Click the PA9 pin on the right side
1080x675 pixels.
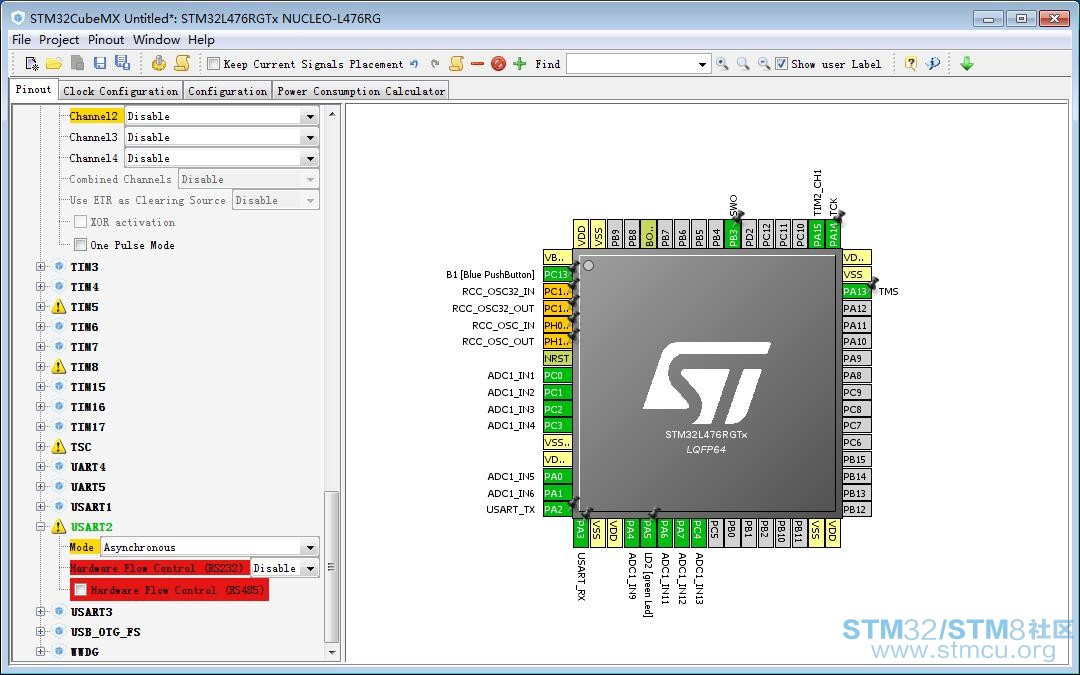coord(857,358)
